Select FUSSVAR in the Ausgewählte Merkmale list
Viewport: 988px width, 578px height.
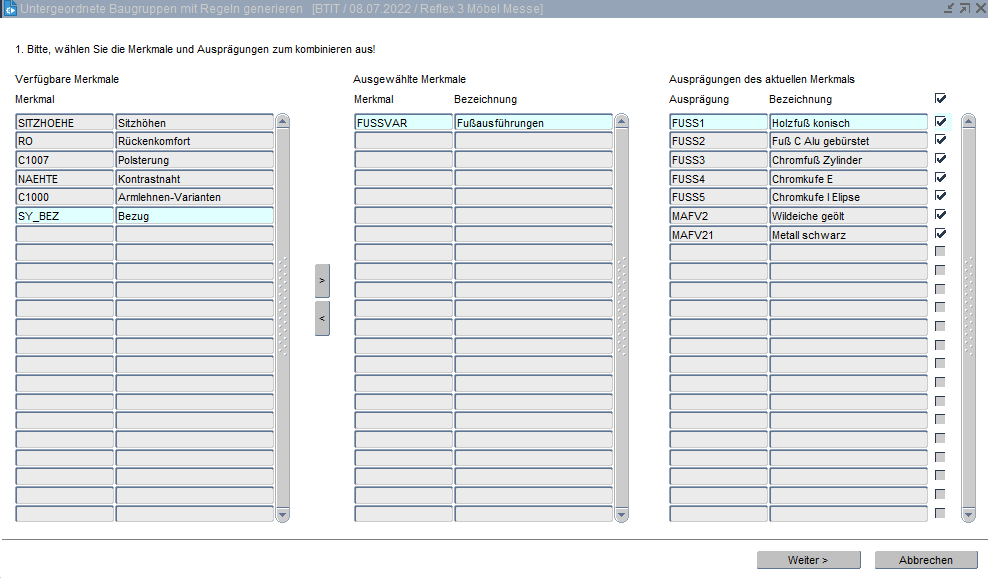pos(403,123)
